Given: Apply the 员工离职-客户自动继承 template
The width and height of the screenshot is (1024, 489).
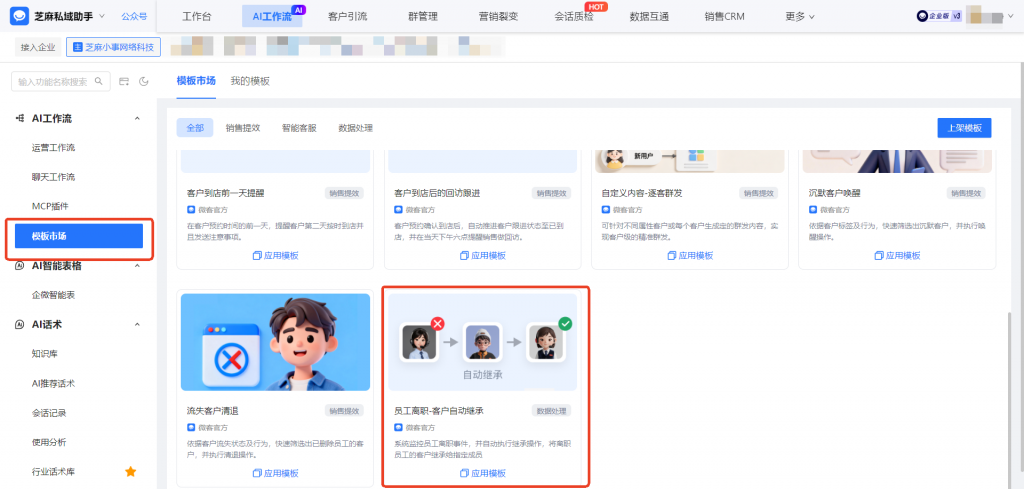Looking at the screenshot, I should coord(483,473).
